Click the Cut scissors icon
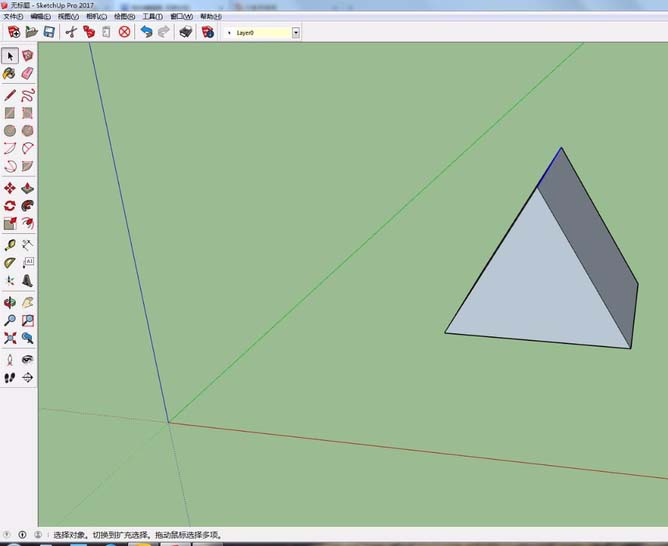This screenshot has width=668, height=546. coord(71,32)
